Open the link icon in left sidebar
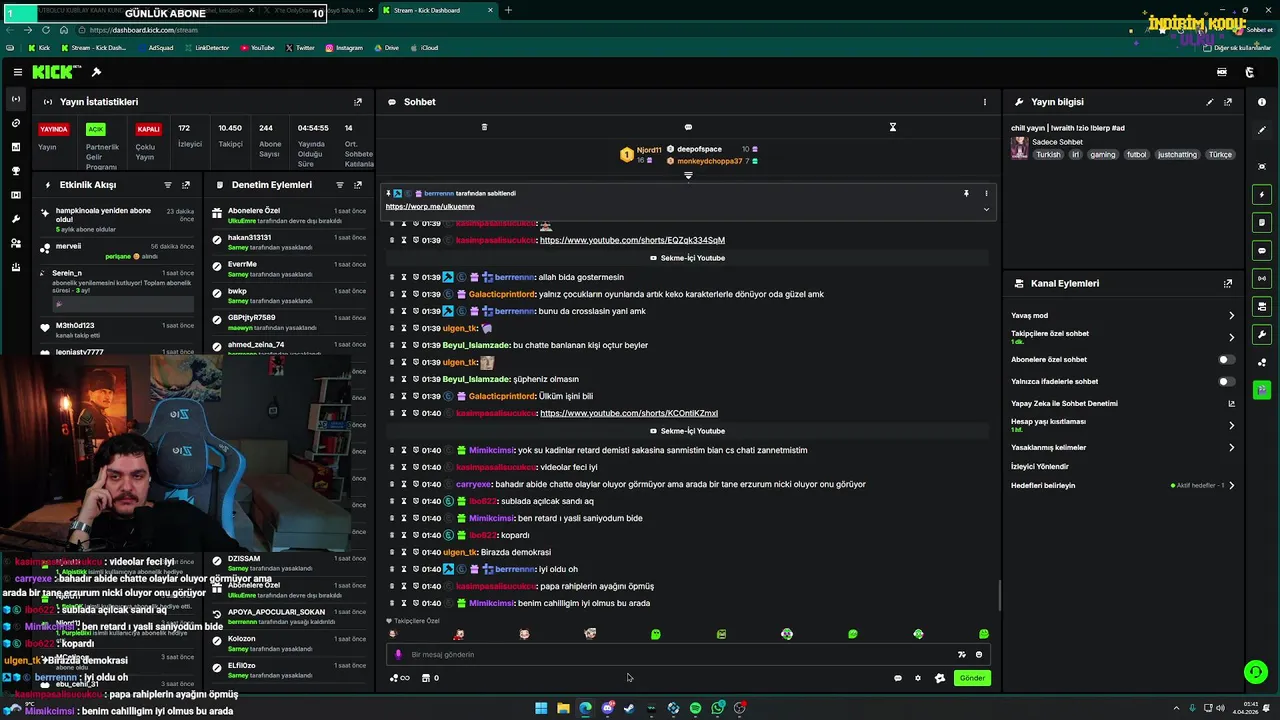The height and width of the screenshot is (720, 1280). [15, 123]
